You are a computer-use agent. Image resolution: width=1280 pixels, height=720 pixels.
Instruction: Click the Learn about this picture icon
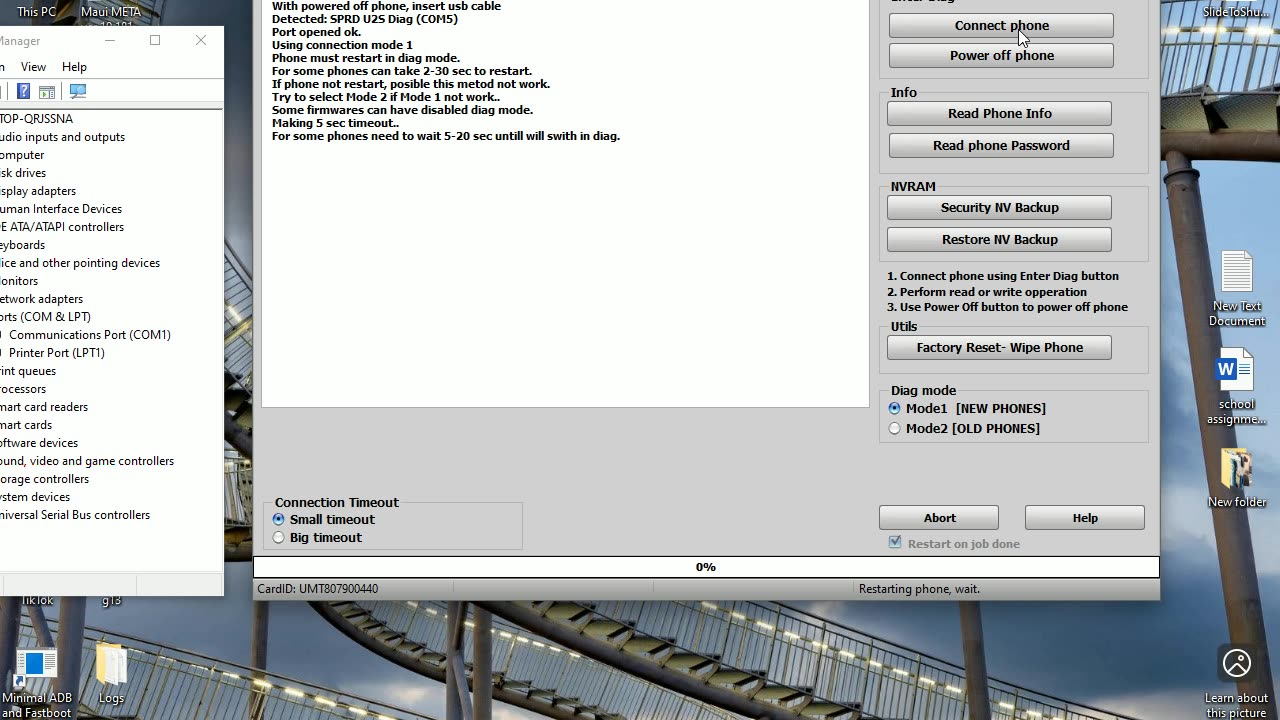[1237, 680]
